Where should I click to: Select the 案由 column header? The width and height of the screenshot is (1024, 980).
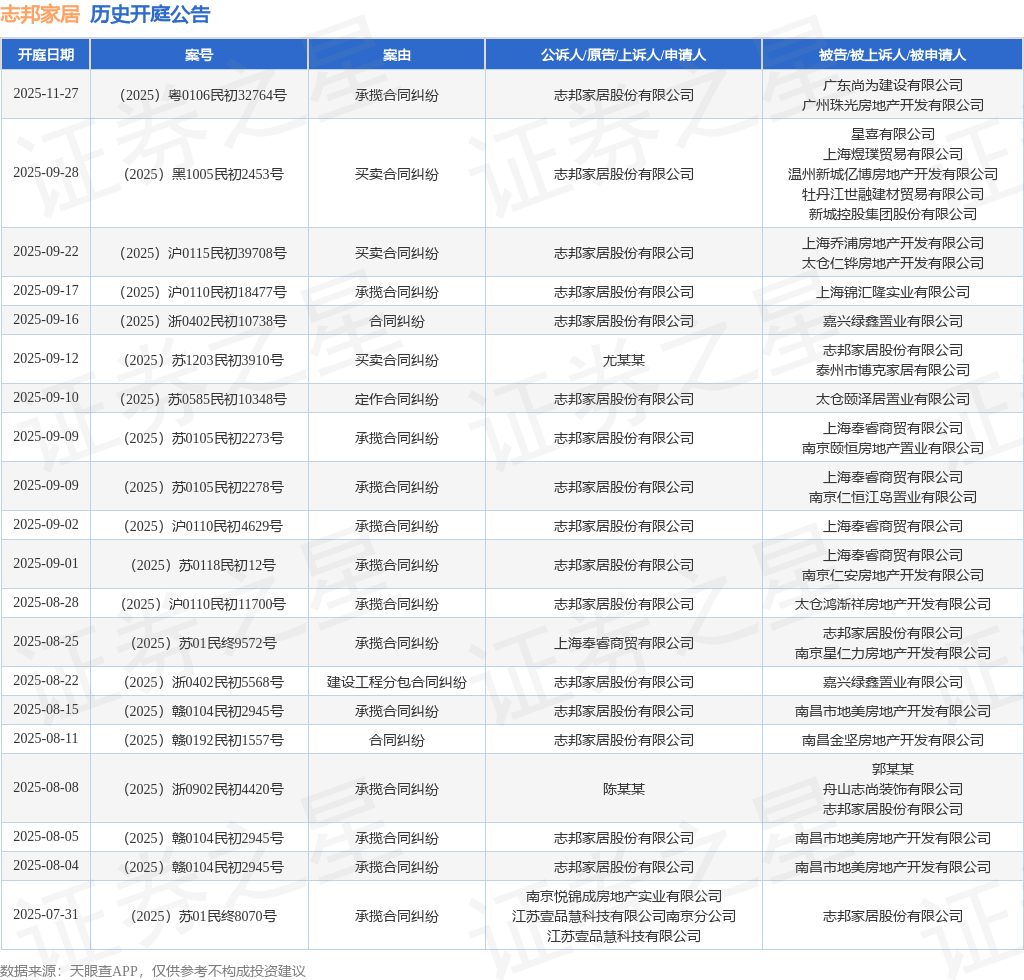click(396, 55)
